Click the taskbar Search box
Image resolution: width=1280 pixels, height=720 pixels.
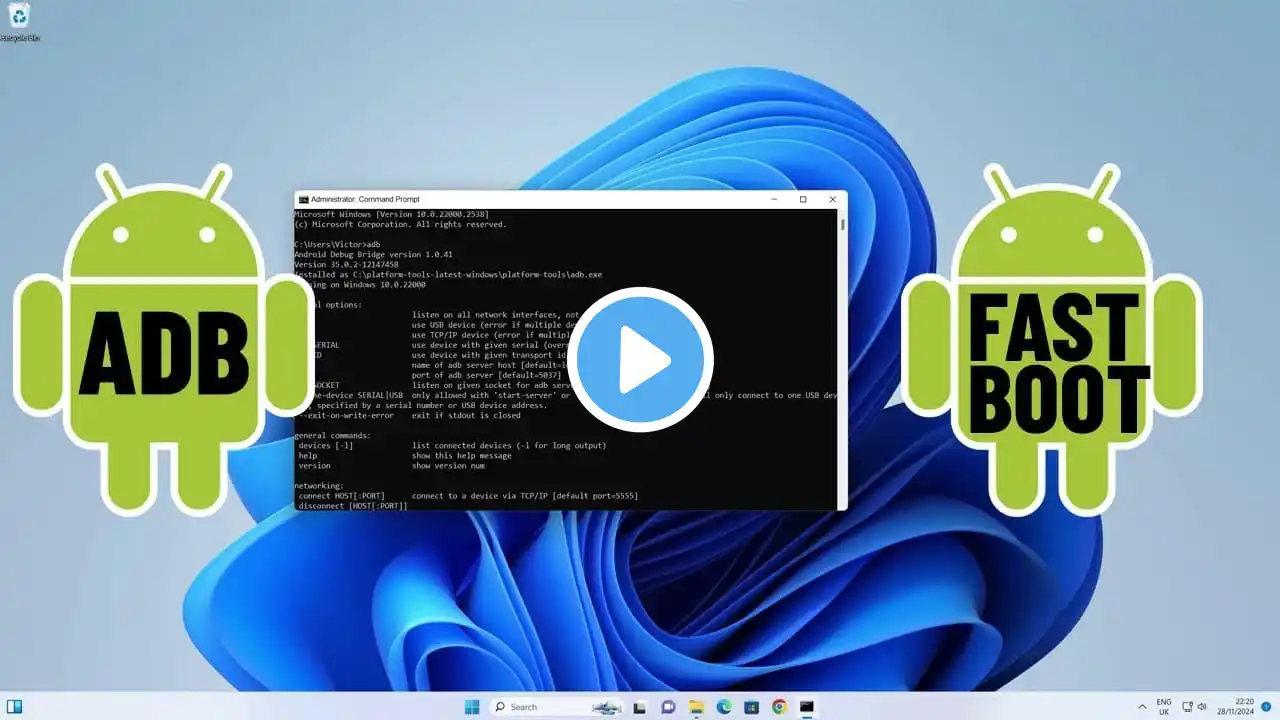click(557, 707)
